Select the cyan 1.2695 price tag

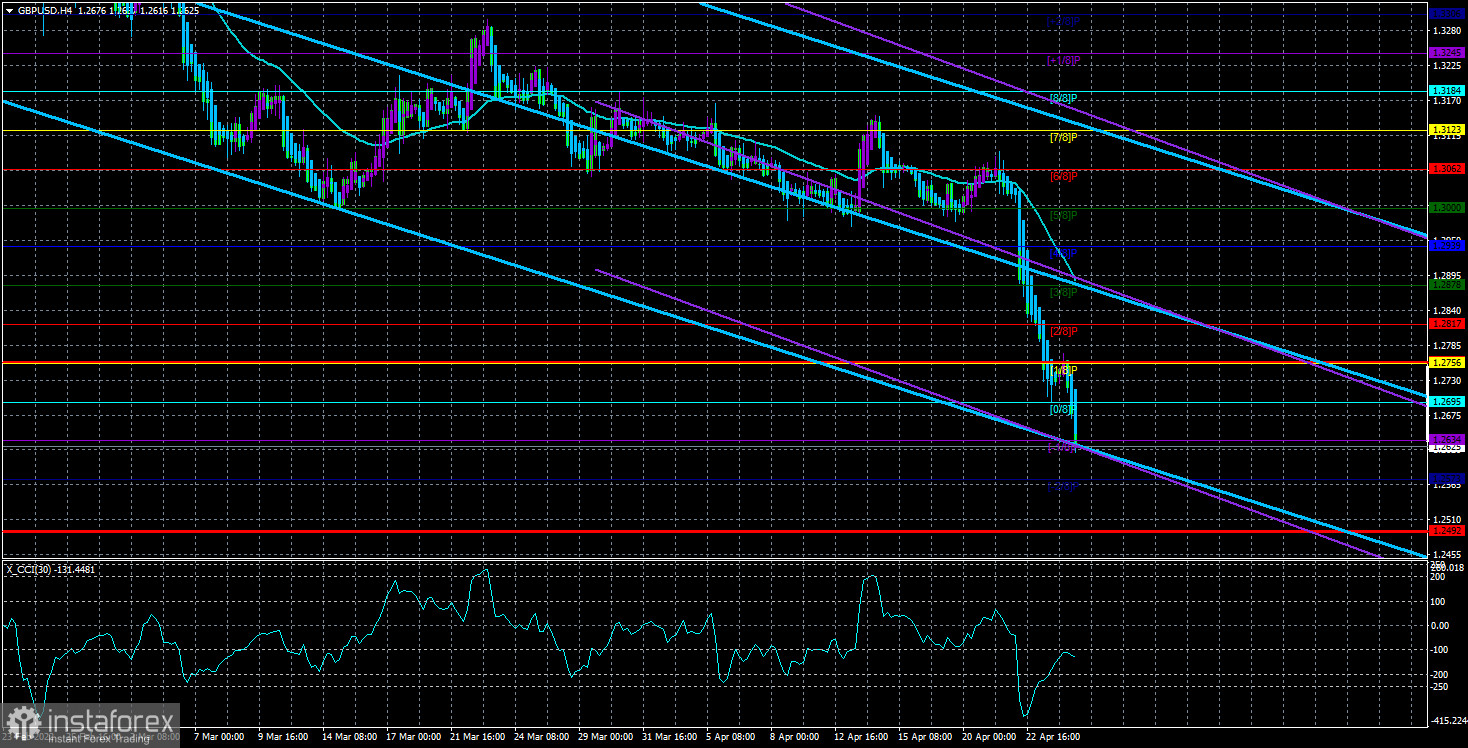click(x=1448, y=402)
